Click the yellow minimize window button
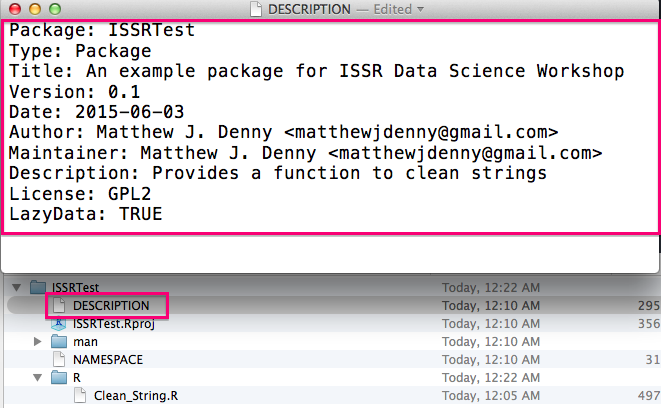This screenshot has height=408, width=661. tap(35, 8)
